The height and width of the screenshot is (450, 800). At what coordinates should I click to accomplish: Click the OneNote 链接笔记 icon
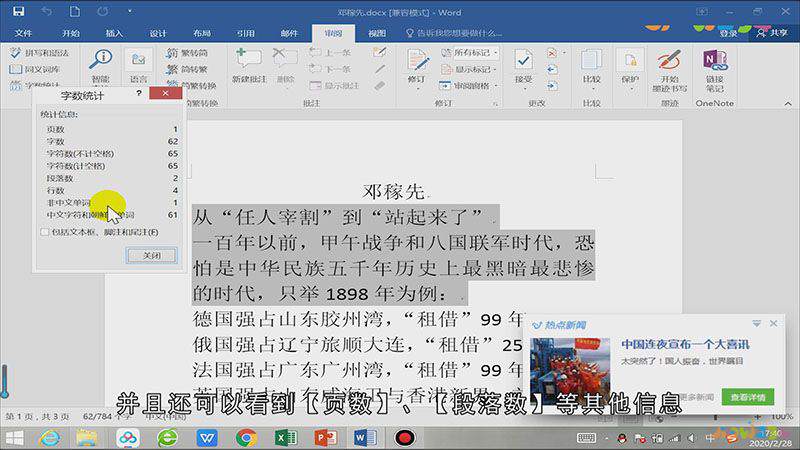point(715,60)
